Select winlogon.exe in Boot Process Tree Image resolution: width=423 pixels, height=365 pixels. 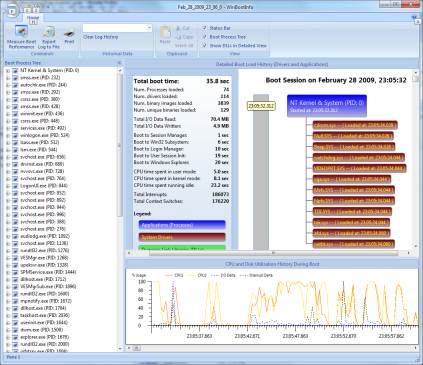(45, 135)
